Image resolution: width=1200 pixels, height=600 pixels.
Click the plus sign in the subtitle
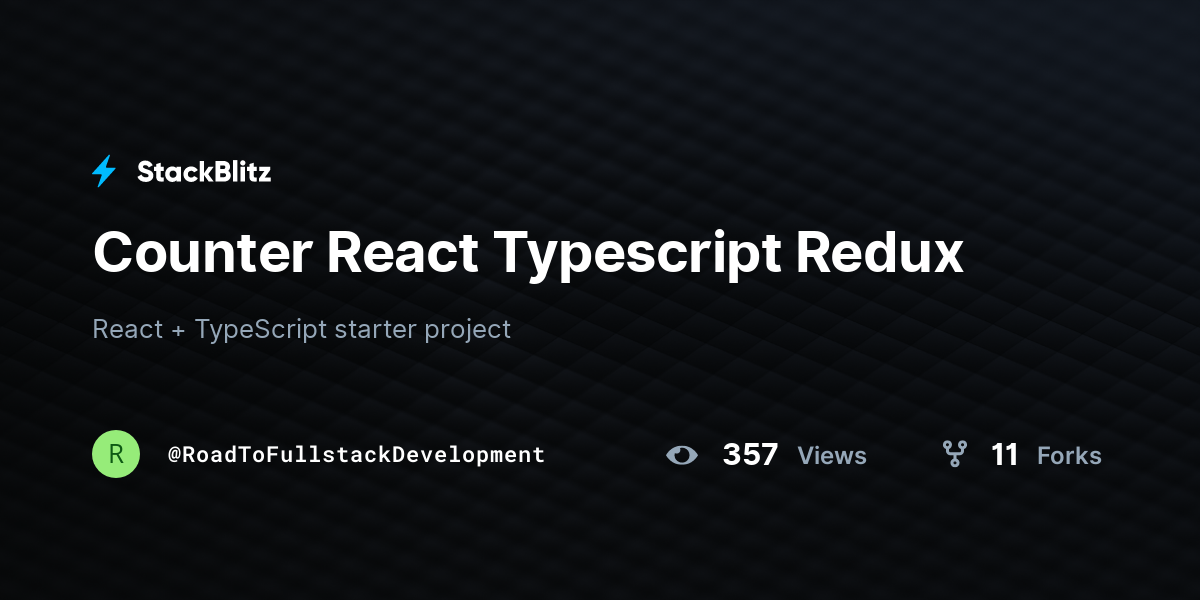[178, 330]
